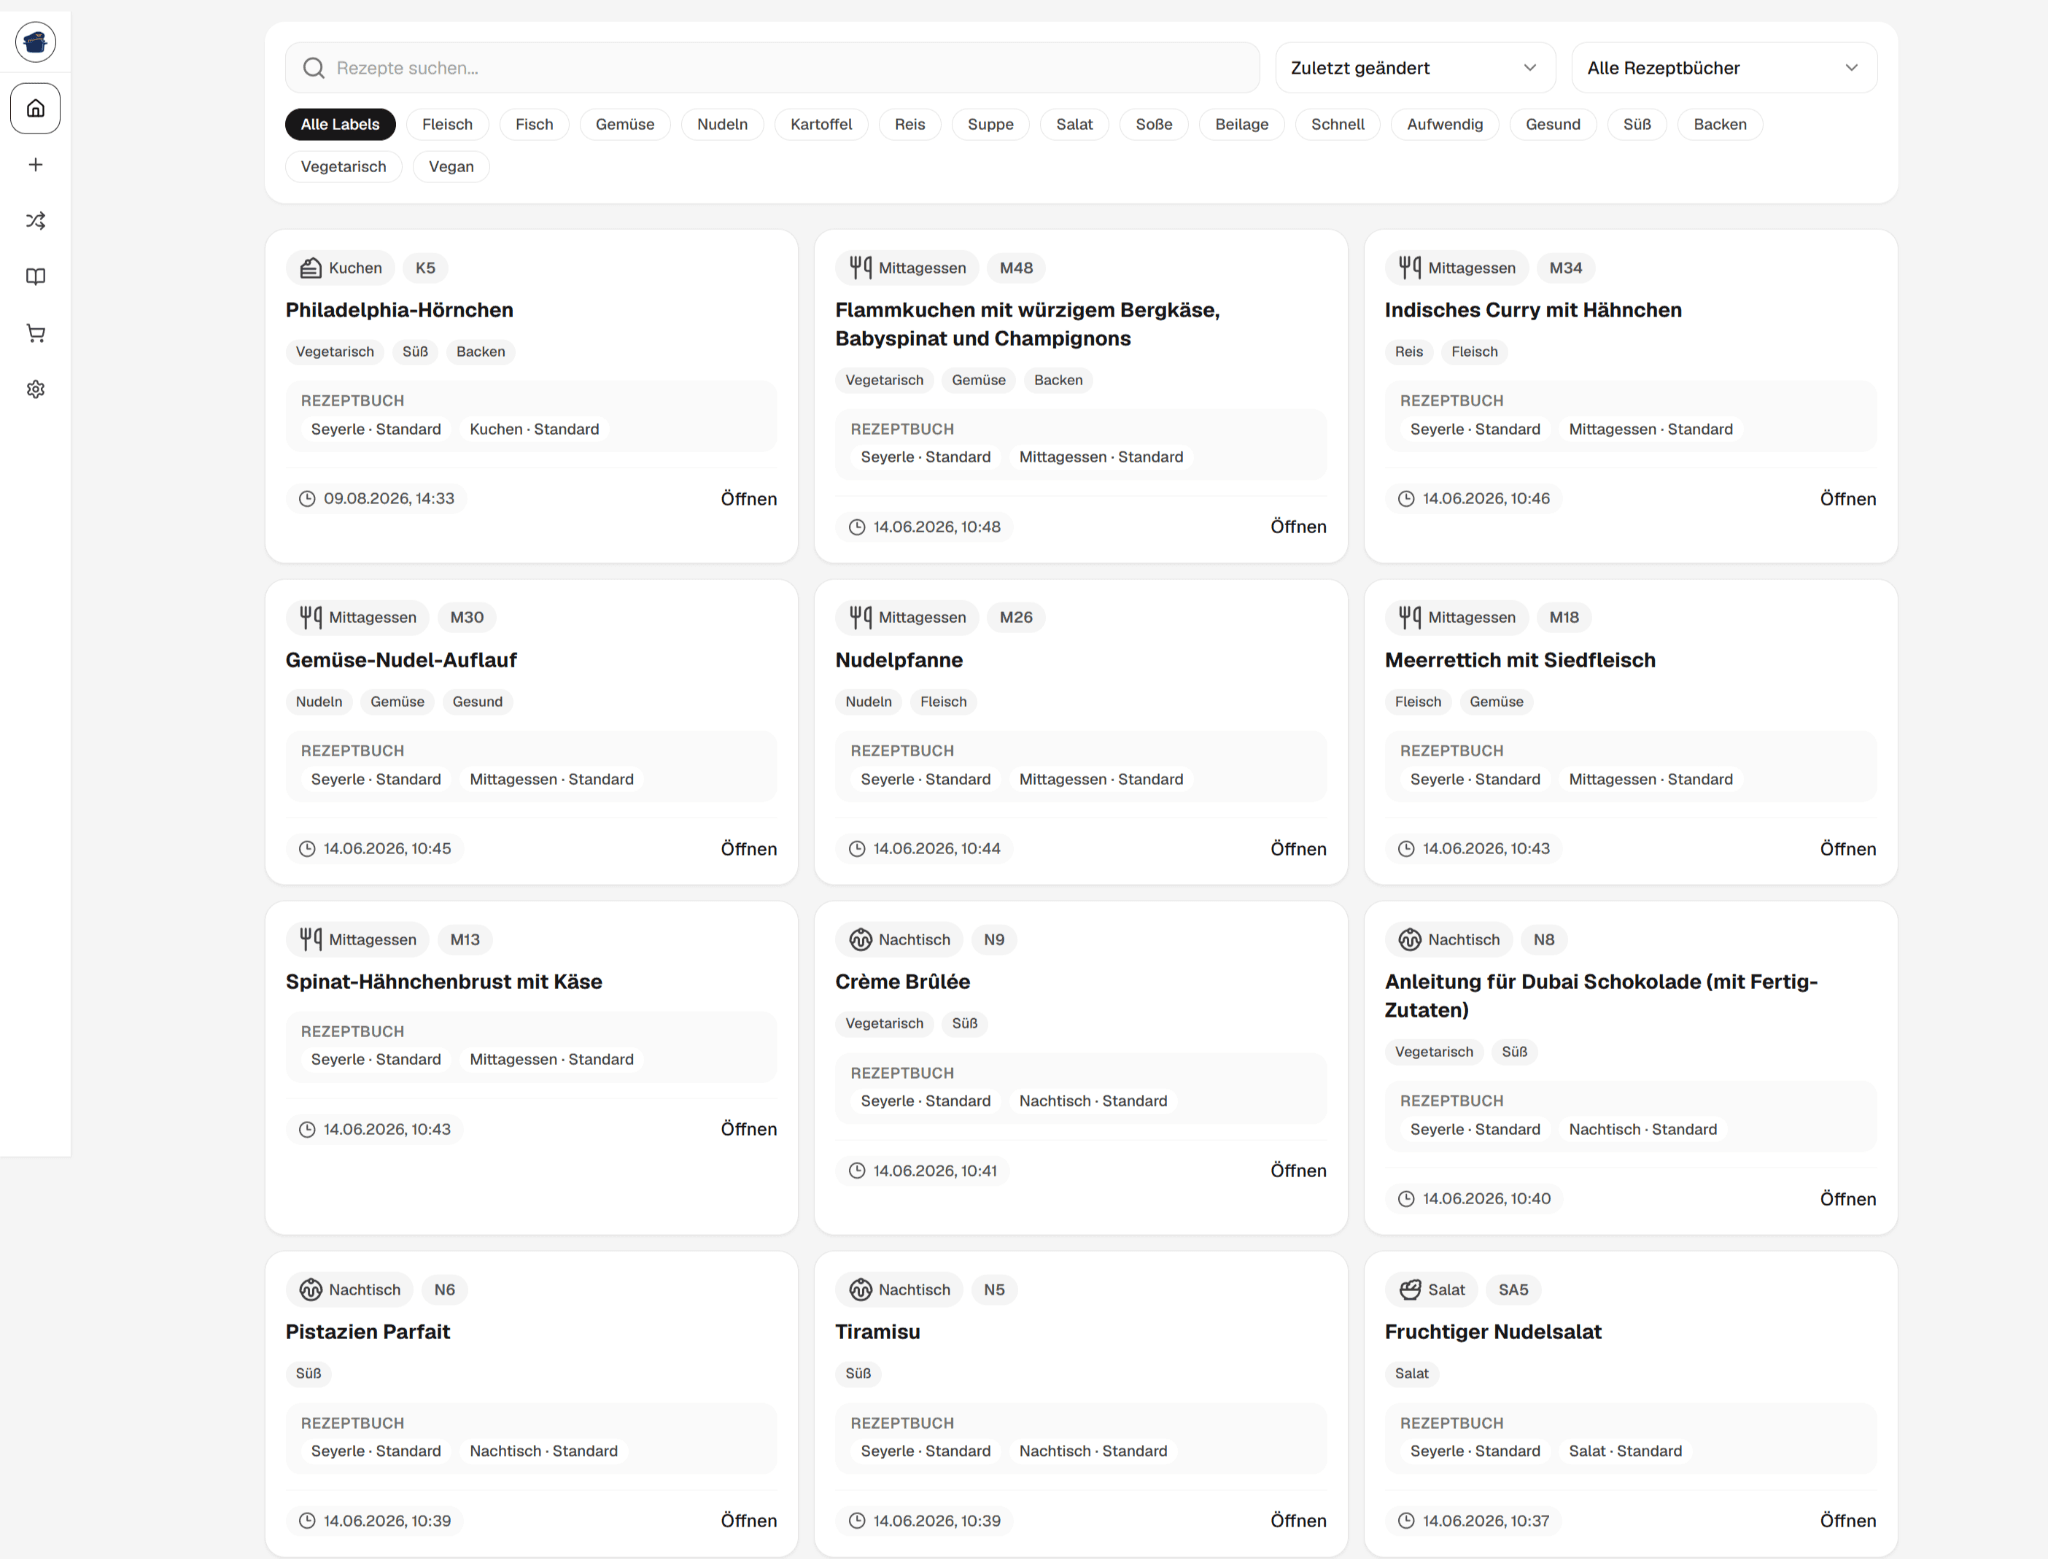The width and height of the screenshot is (2048, 1559).
Task: Open the settings gear icon
Action: [35, 389]
